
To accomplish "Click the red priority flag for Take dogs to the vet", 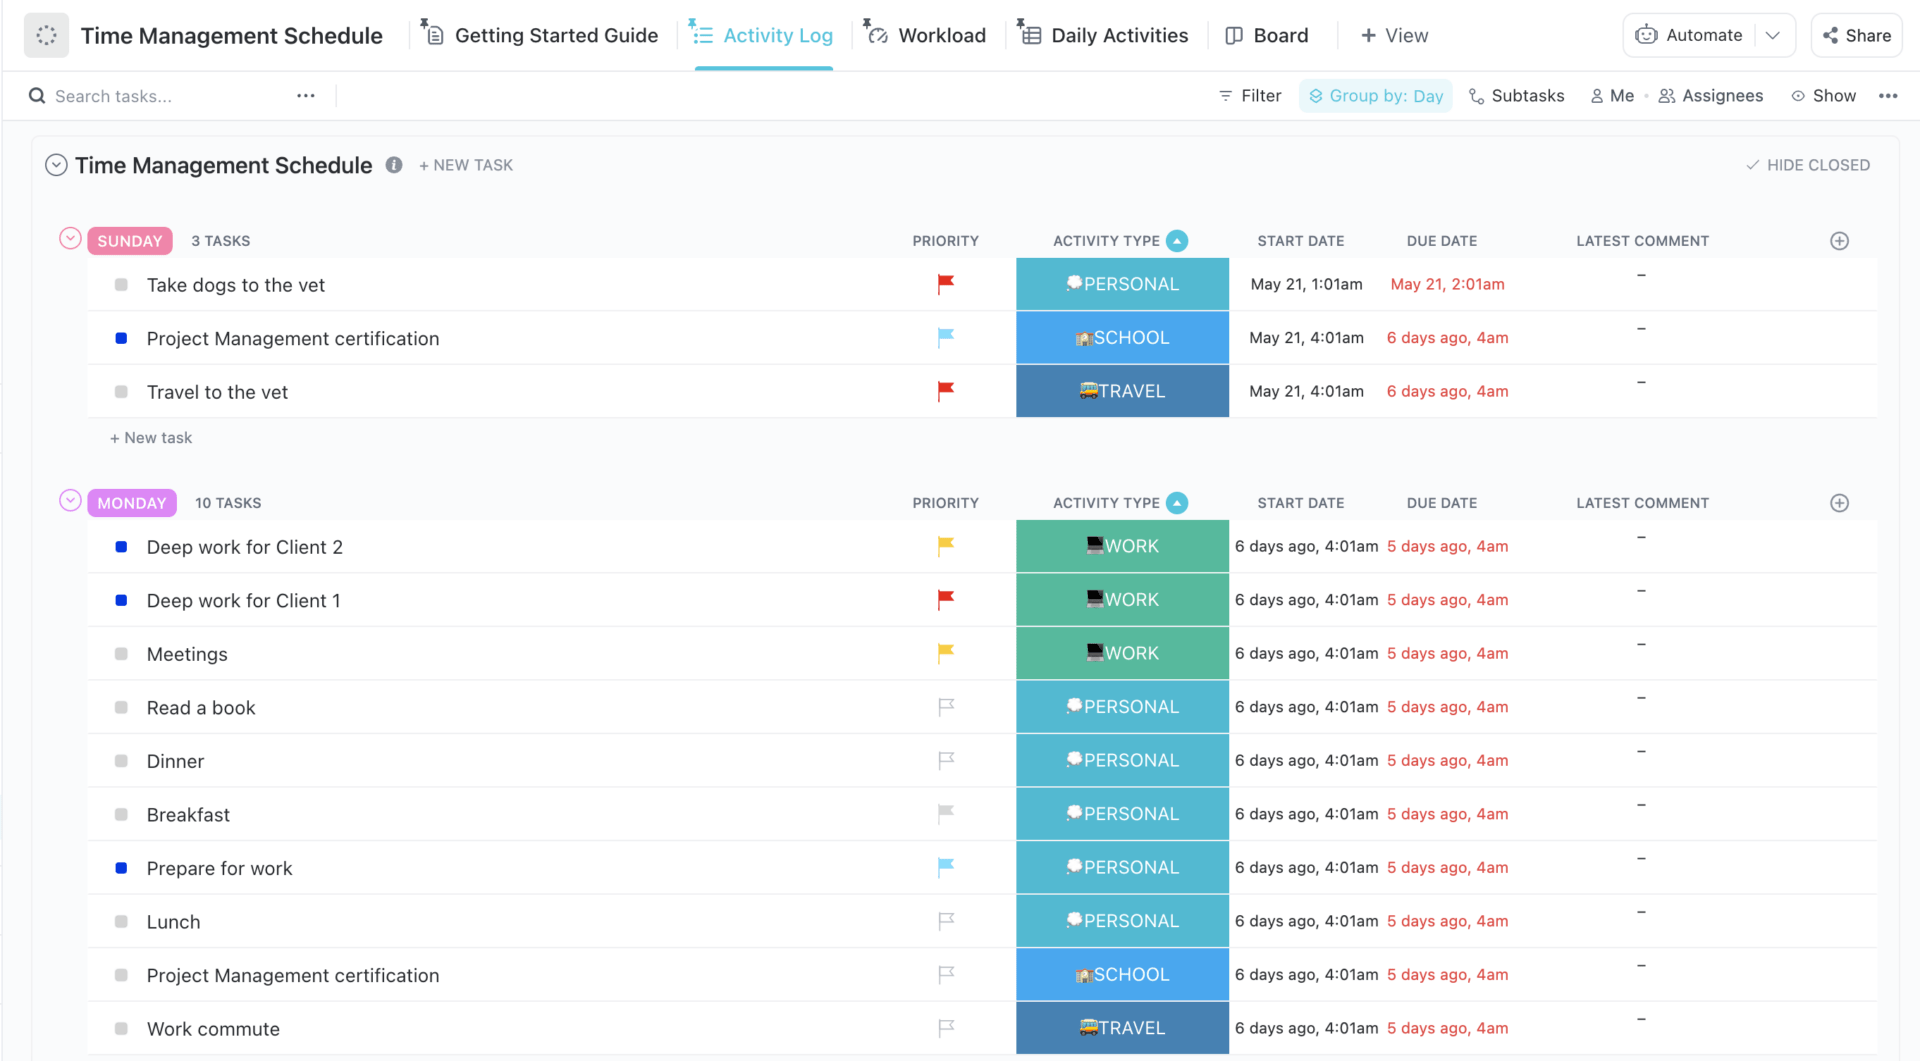I will click(x=945, y=284).
